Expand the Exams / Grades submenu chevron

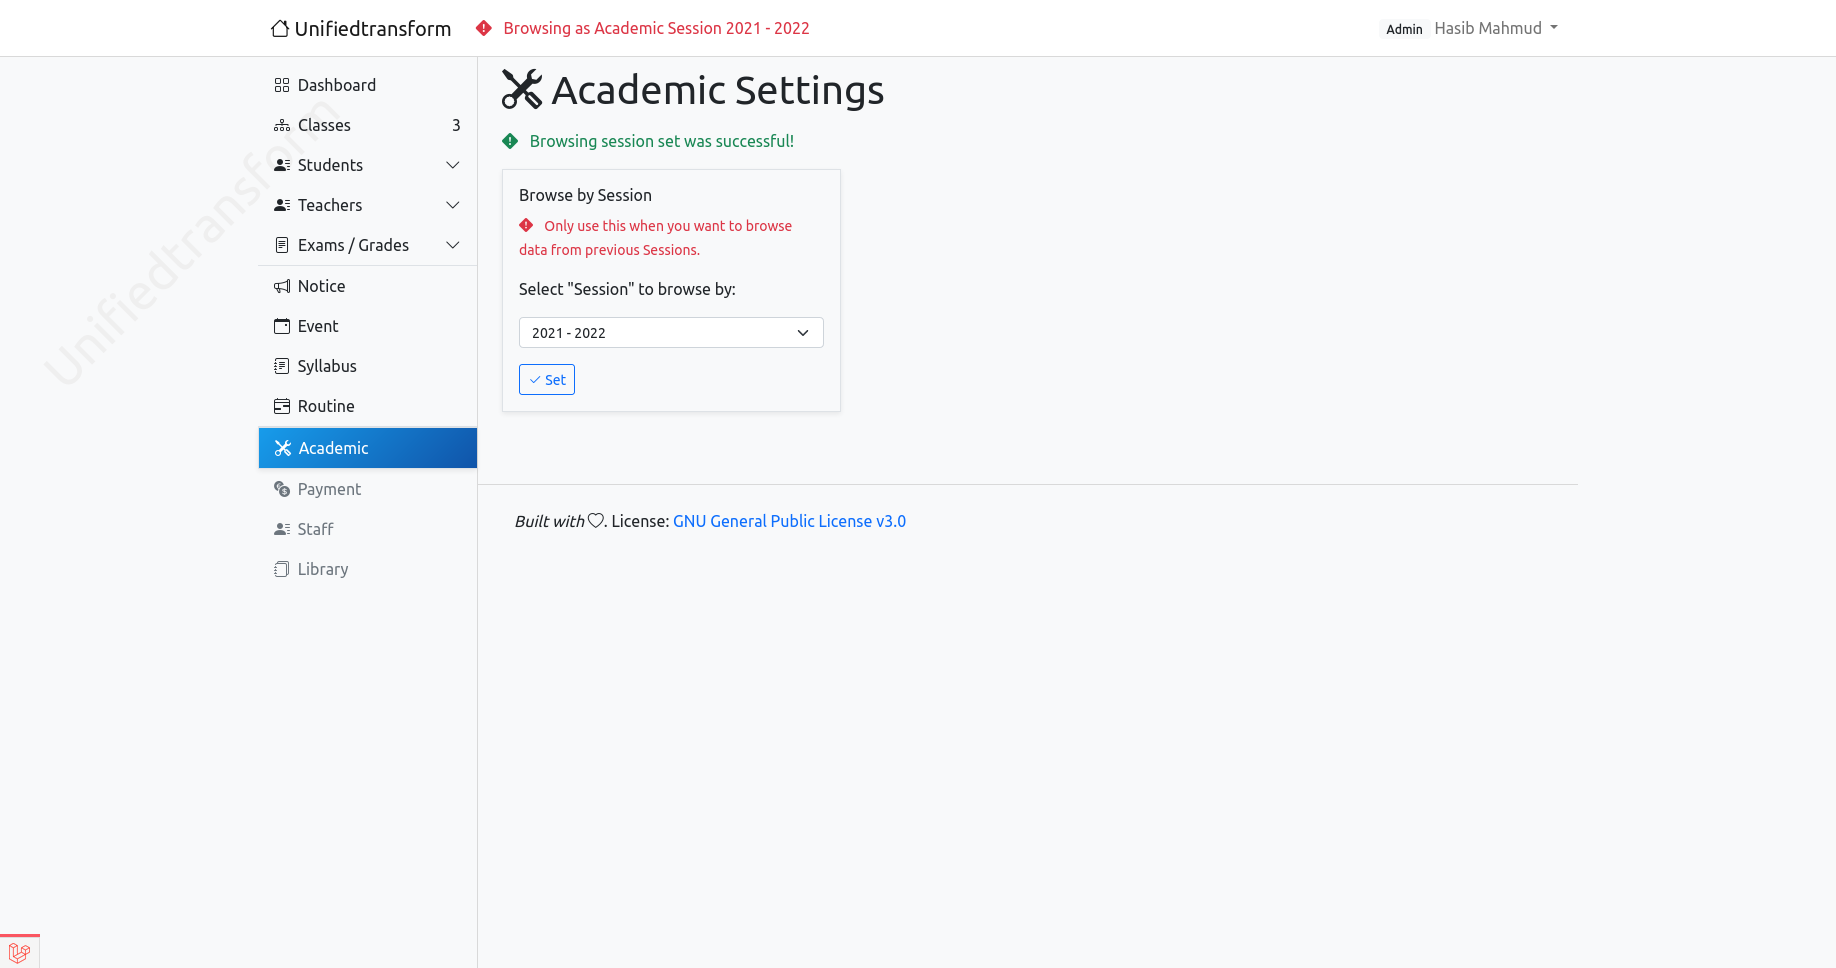[453, 245]
